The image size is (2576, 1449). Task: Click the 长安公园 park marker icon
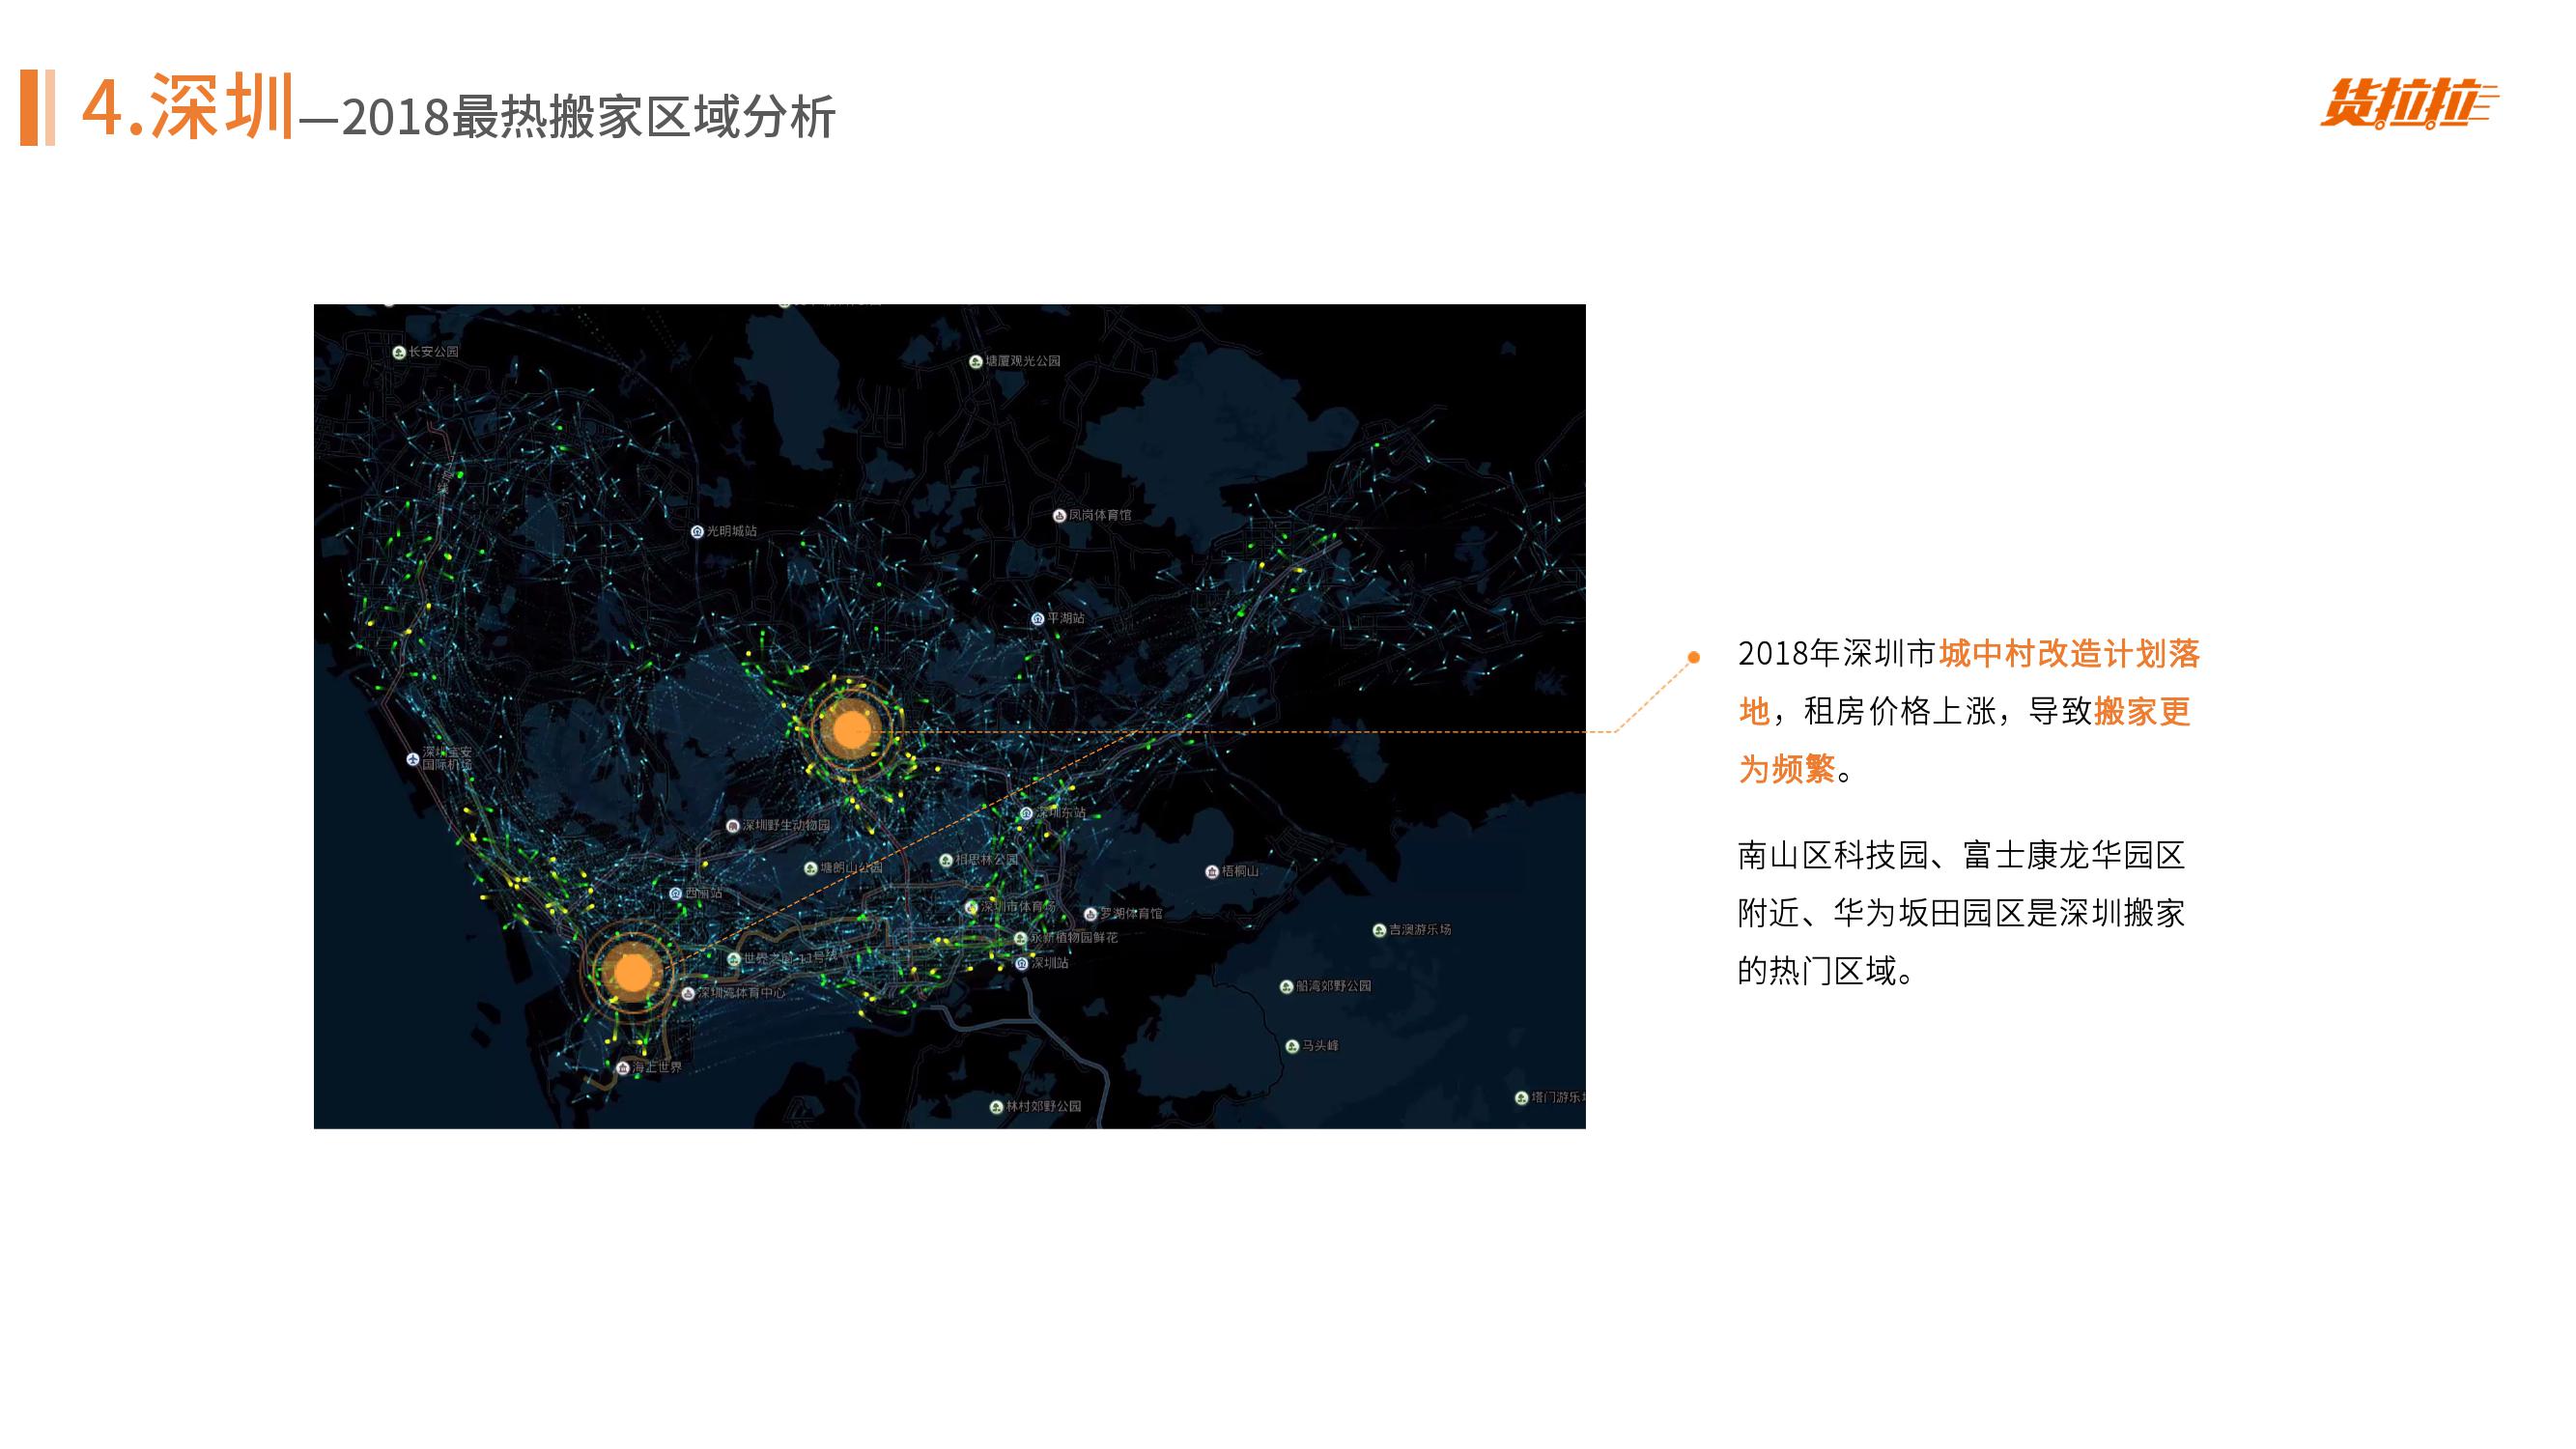[x=399, y=352]
